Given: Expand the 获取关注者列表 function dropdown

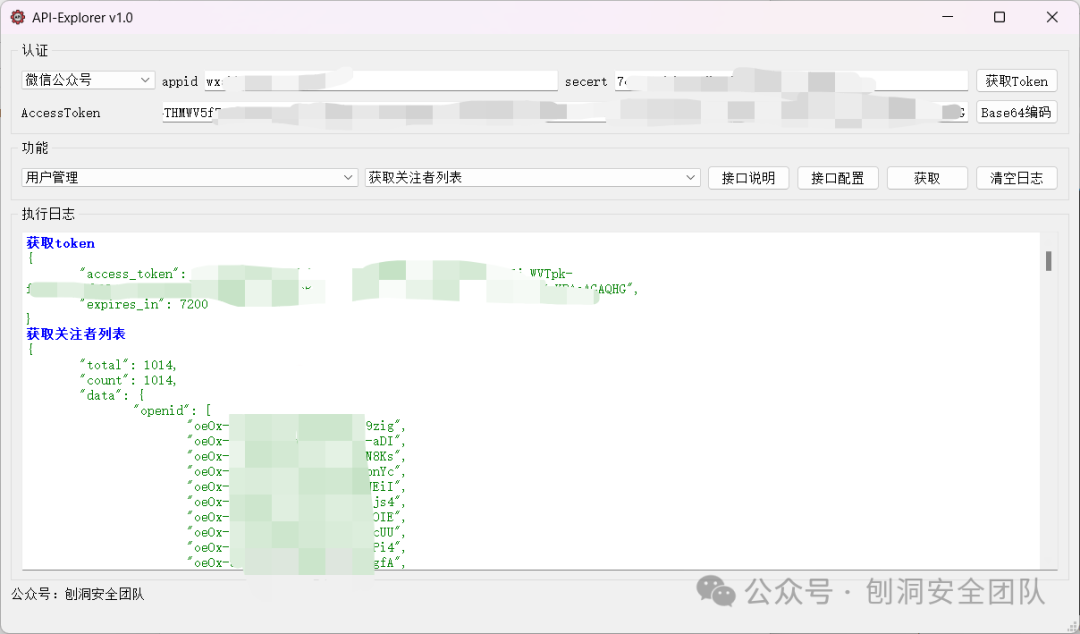Looking at the screenshot, I should 532,177.
